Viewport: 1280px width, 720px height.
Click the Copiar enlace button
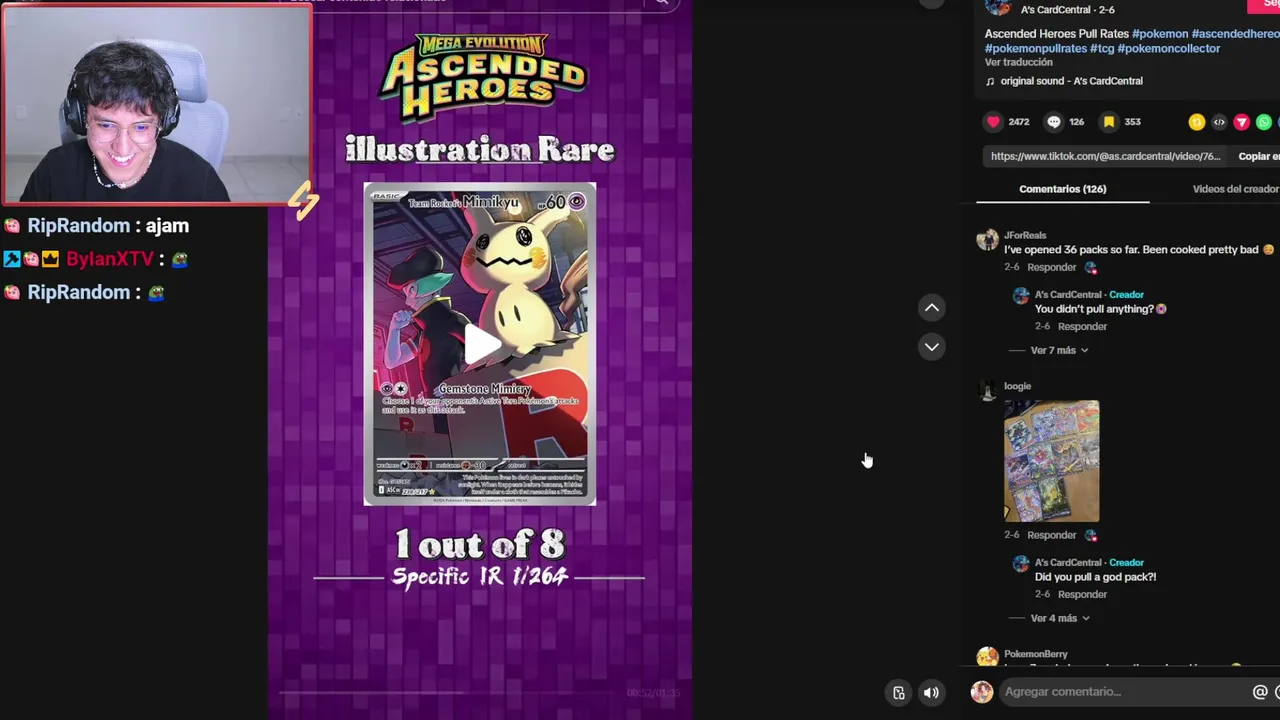tap(1259, 156)
